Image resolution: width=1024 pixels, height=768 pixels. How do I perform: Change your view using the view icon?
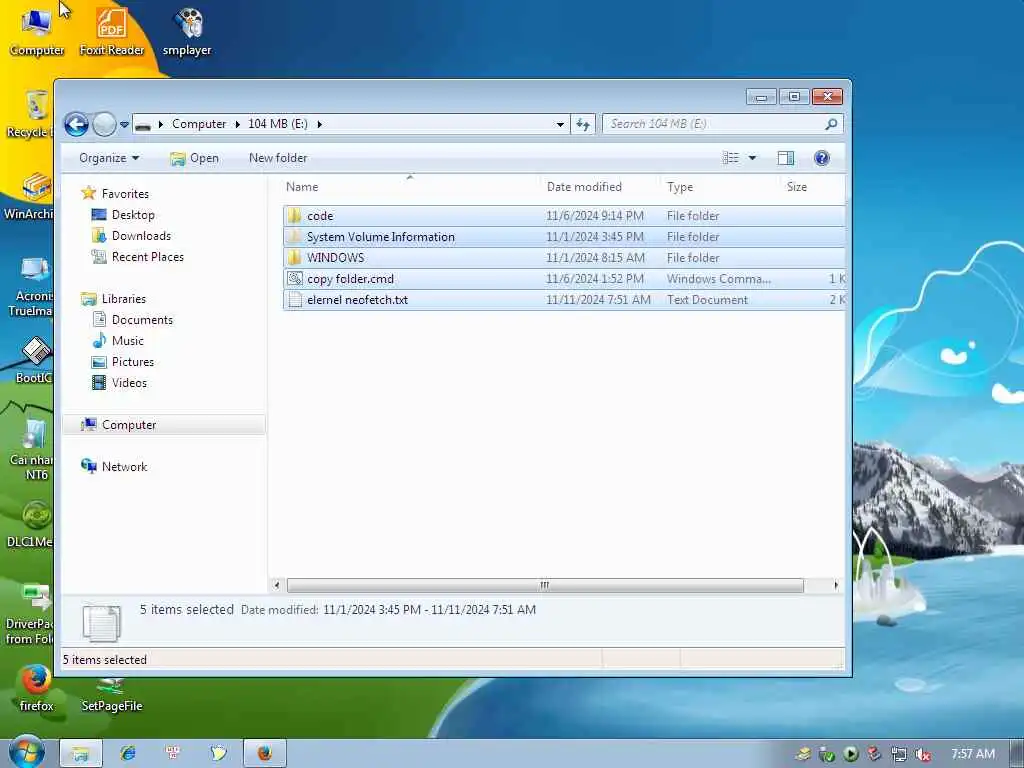point(730,158)
